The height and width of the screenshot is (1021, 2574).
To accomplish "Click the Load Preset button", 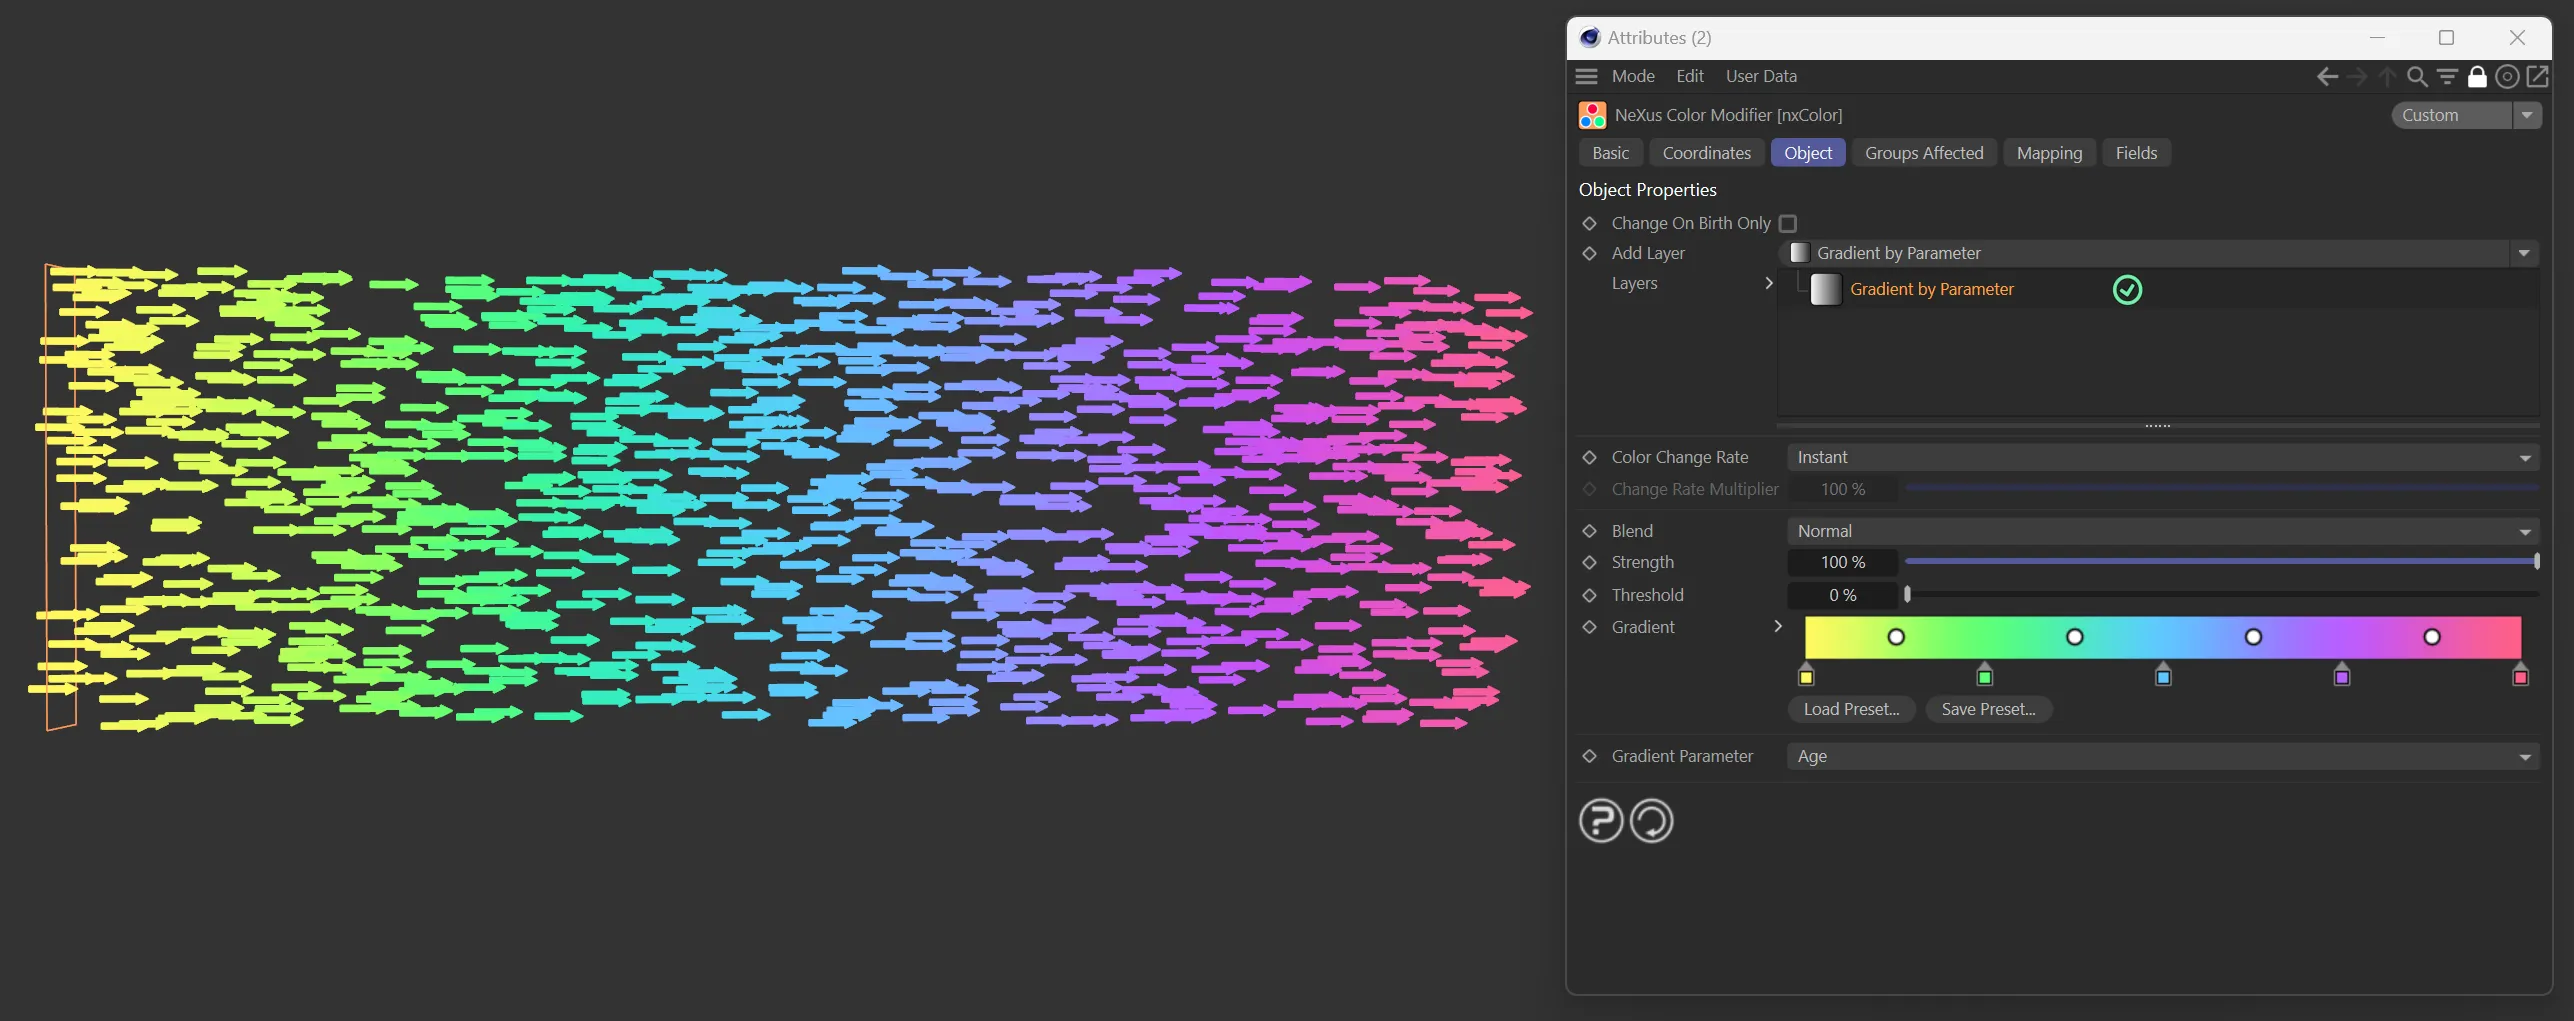I will click(x=1850, y=709).
